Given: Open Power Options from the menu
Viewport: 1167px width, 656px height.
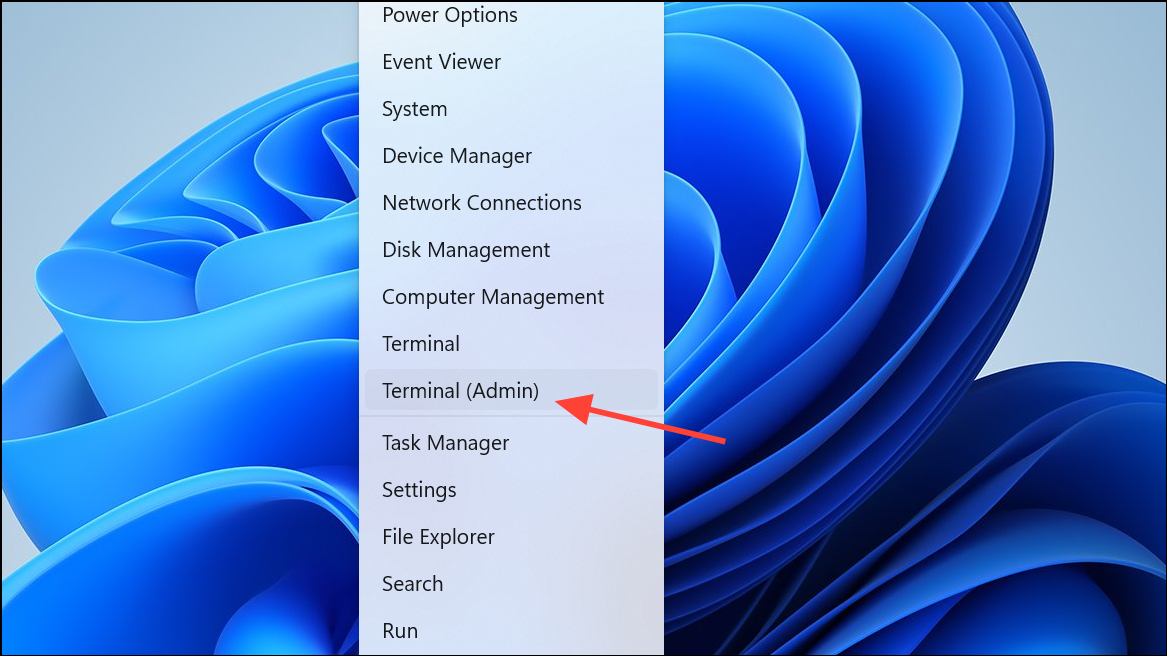Looking at the screenshot, I should [x=511, y=15].
